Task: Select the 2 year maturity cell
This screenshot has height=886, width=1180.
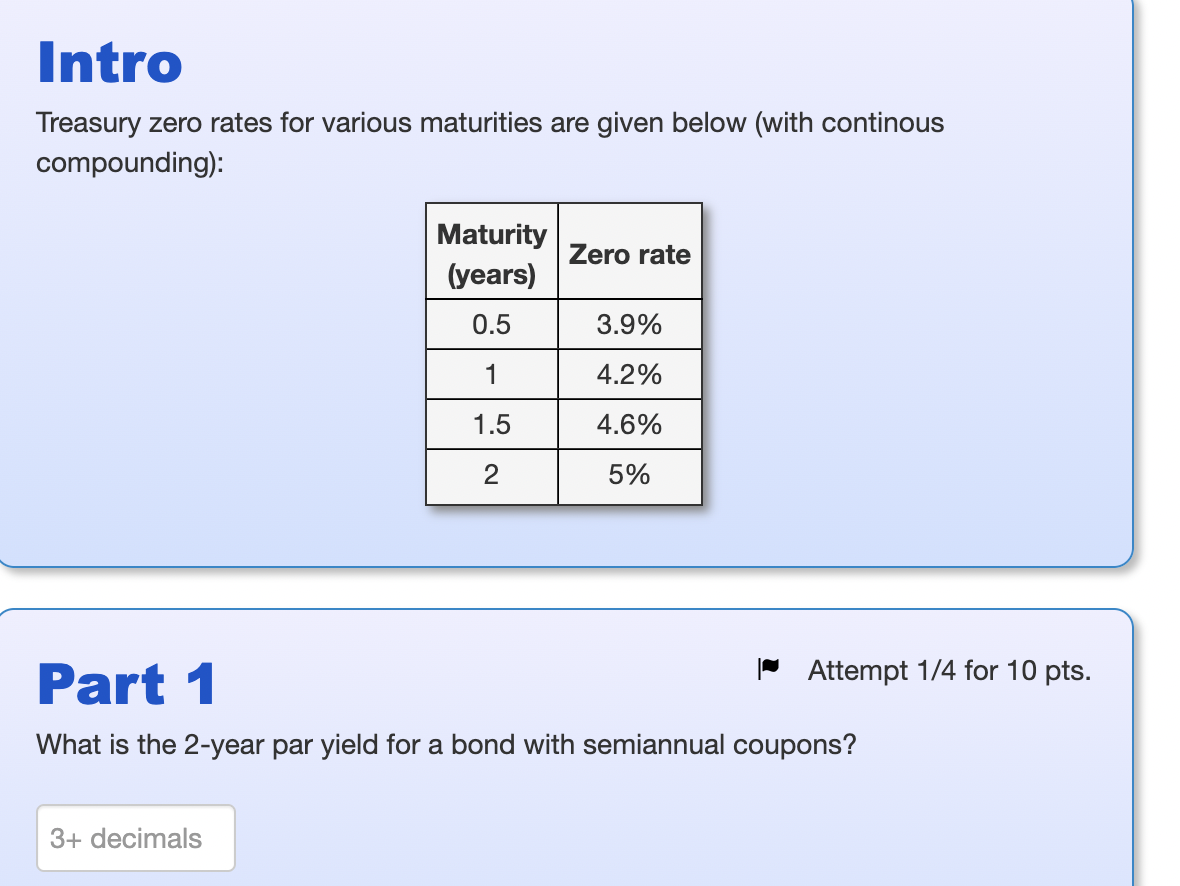Action: (491, 475)
